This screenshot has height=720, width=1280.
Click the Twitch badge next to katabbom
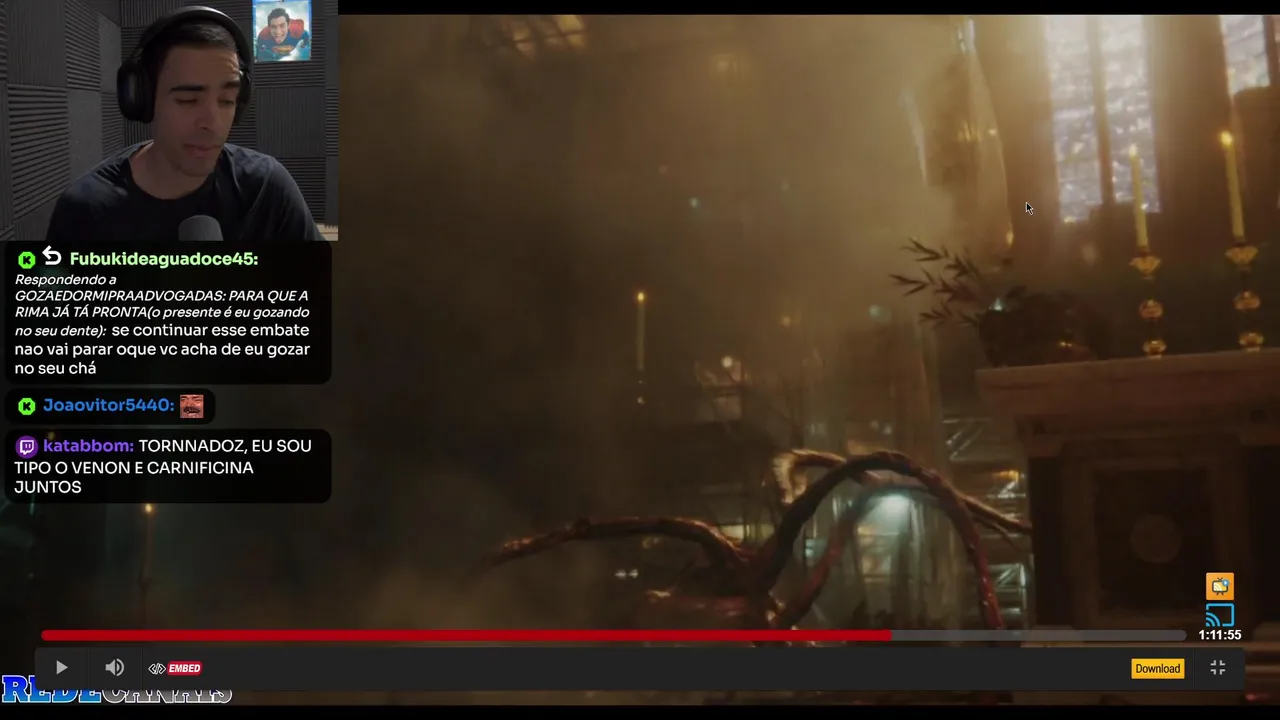[x=27, y=446]
